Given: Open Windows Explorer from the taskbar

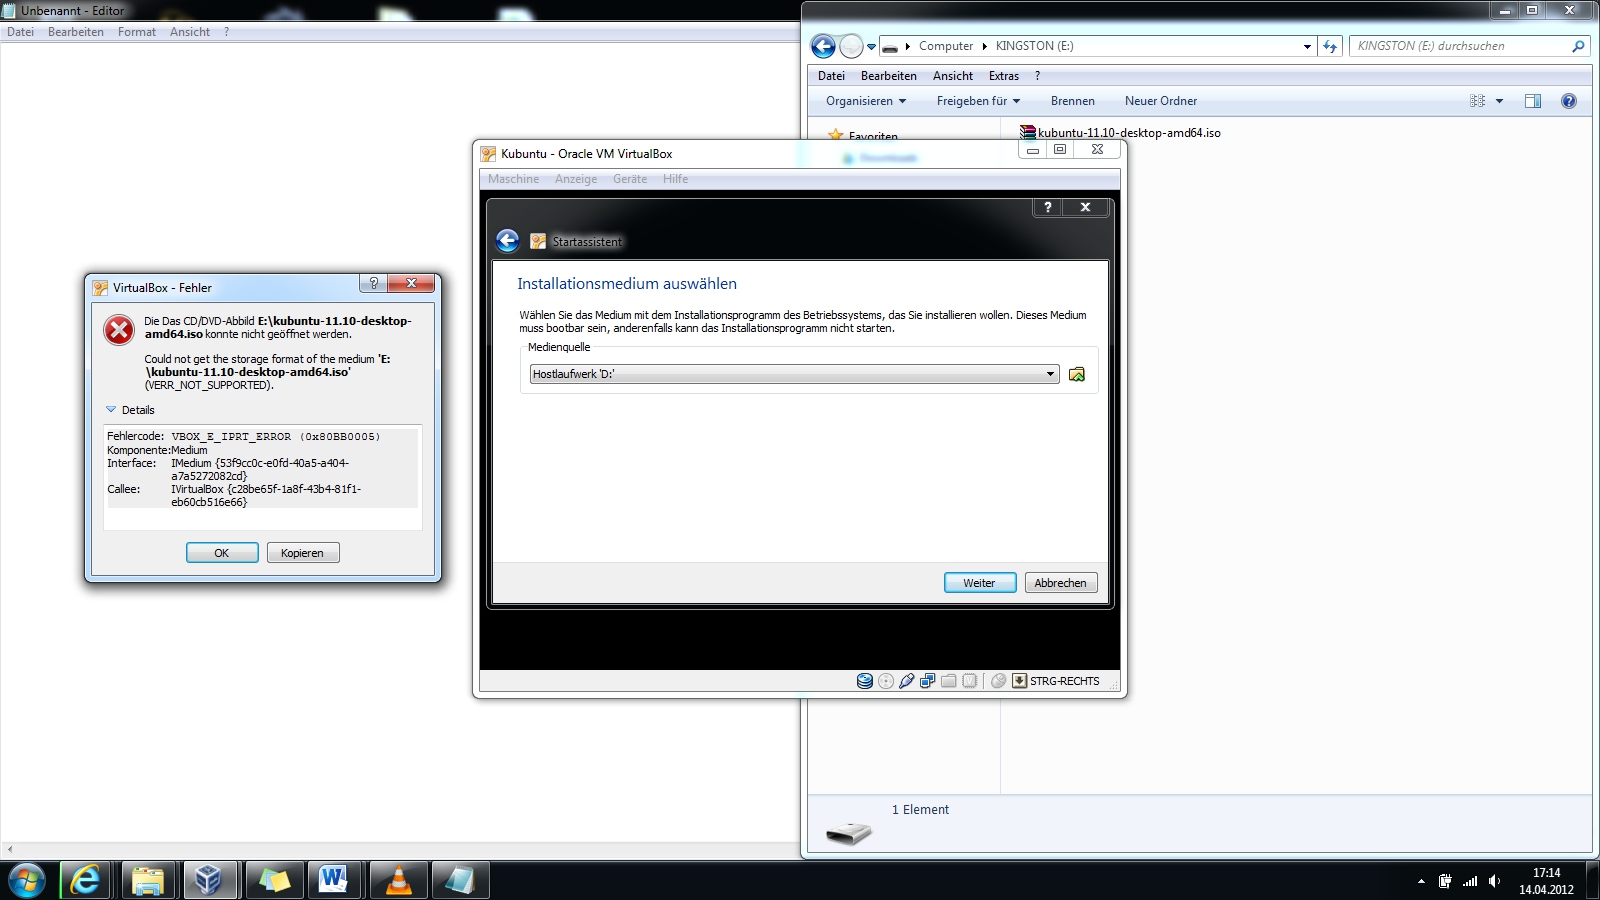Looking at the screenshot, I should click(x=148, y=880).
